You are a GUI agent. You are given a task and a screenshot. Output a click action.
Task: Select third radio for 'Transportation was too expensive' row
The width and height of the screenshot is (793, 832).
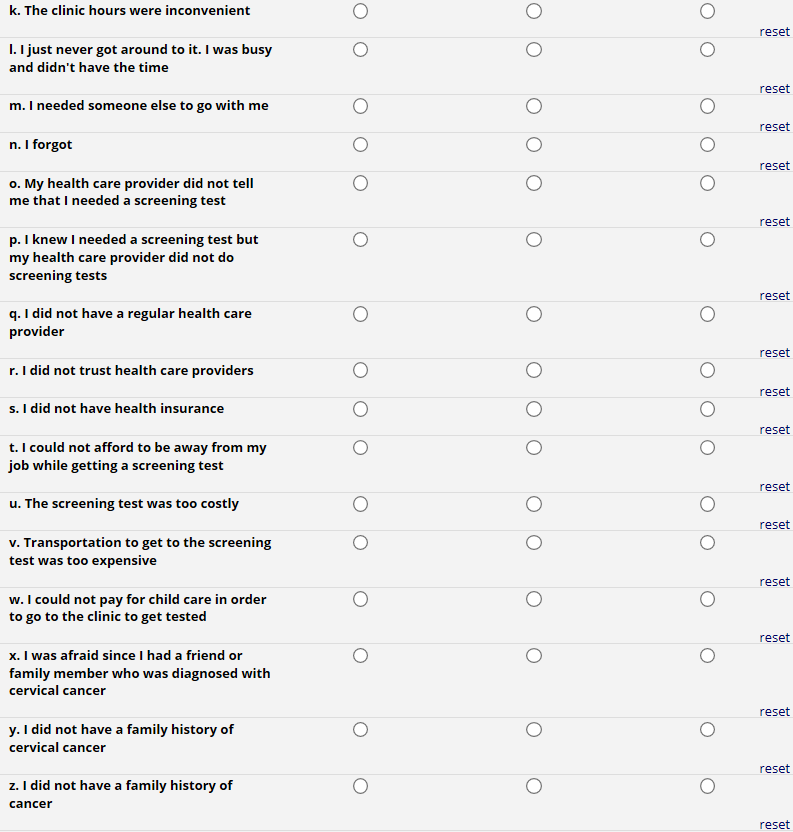707,543
